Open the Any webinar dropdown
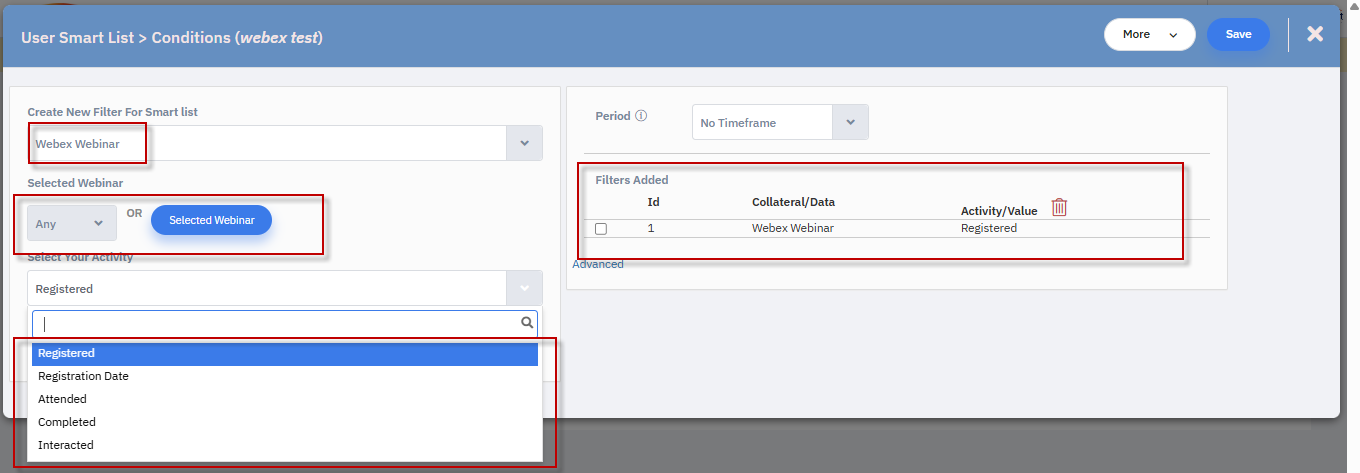This screenshot has width=1360, height=473. (71, 223)
